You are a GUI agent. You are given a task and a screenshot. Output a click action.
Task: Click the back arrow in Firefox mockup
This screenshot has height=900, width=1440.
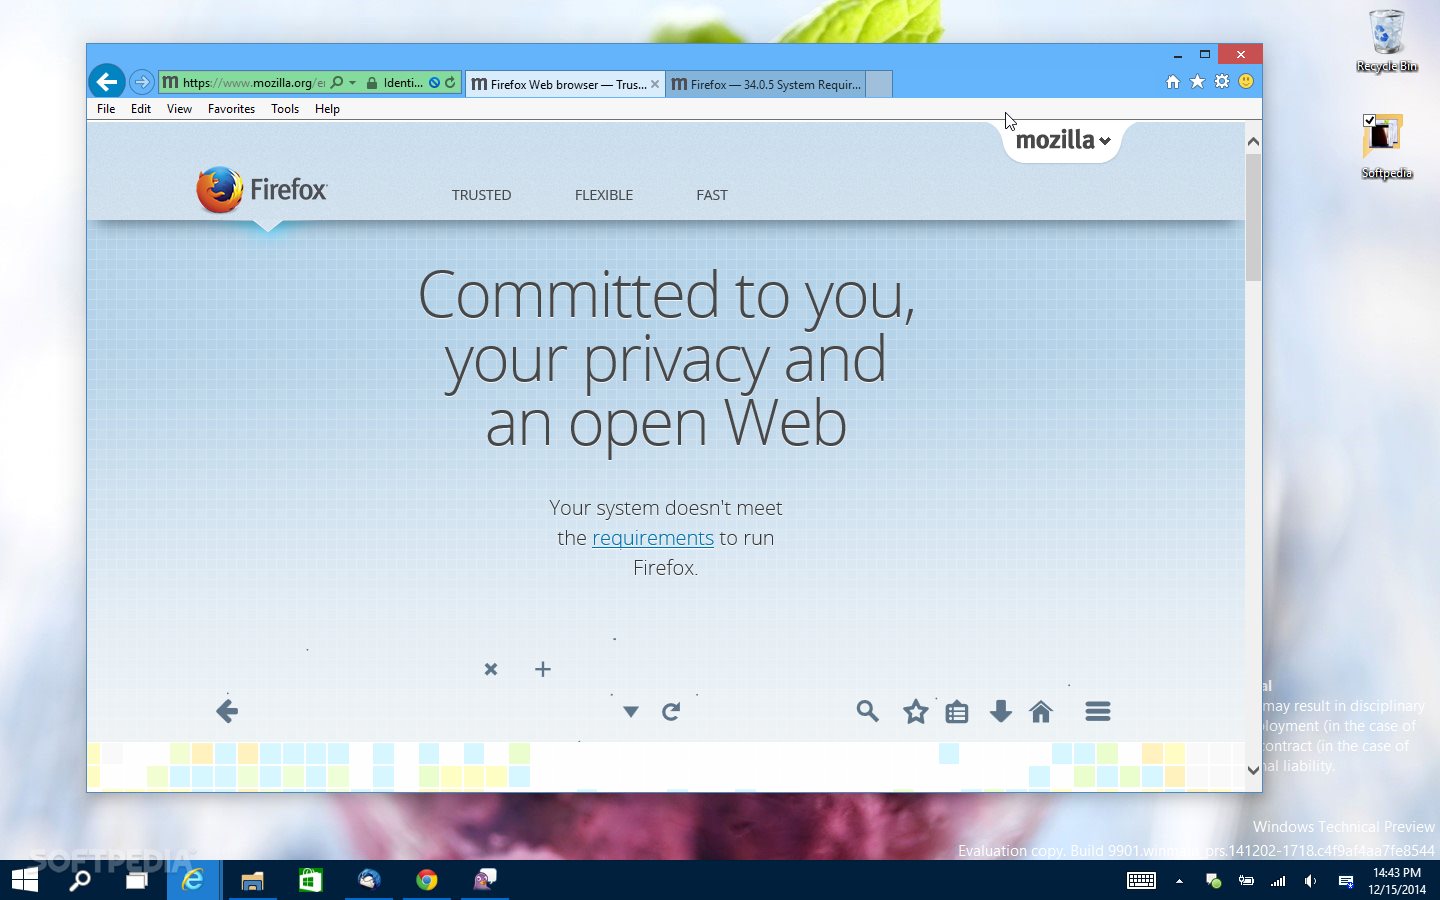227,711
